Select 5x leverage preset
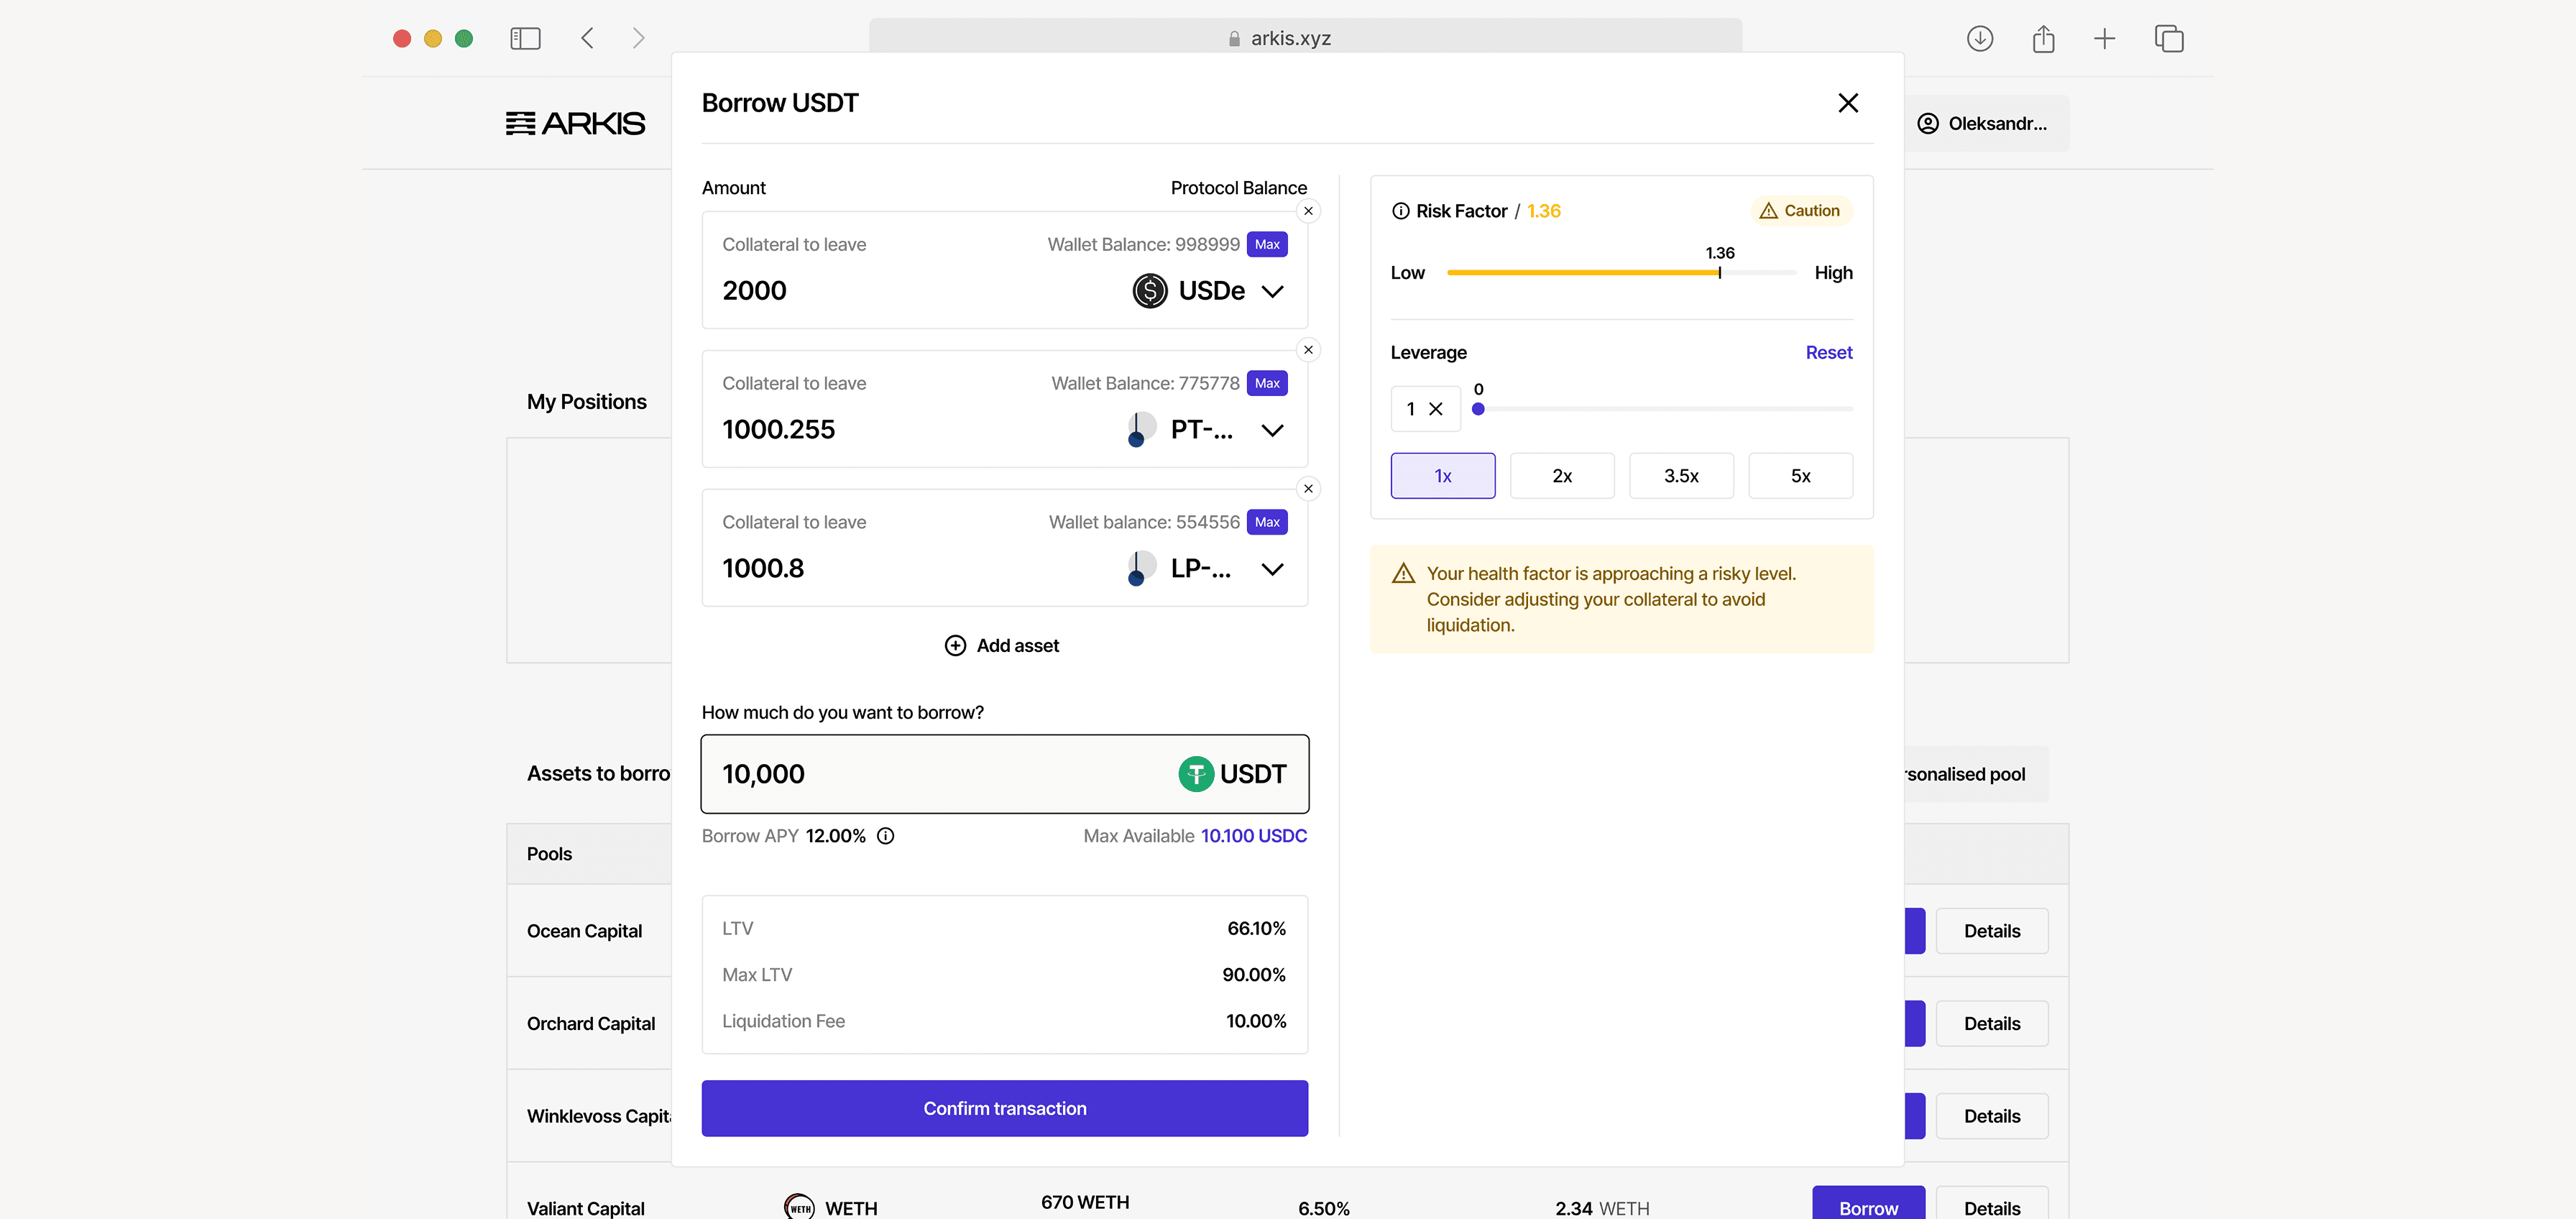This screenshot has height=1219, width=2576. tap(1800, 476)
